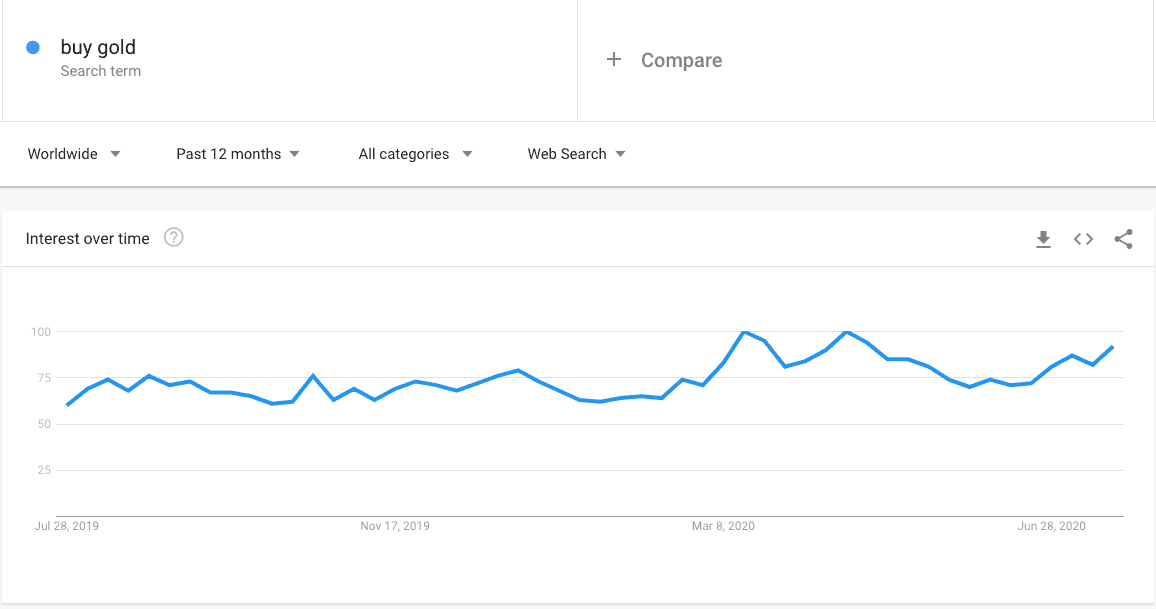This screenshot has height=609, width=1156.
Task: Click the trend line's rightmost endpoint
Action: coord(1112,347)
